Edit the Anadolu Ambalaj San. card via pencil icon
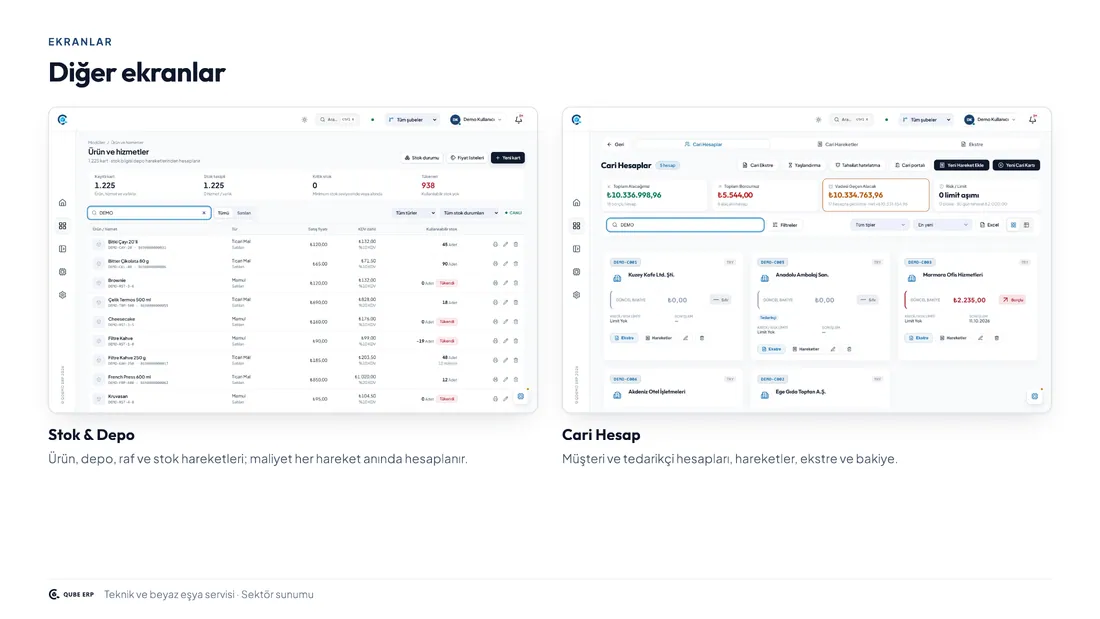Screen dimensions: 1100x619 click(x=833, y=349)
